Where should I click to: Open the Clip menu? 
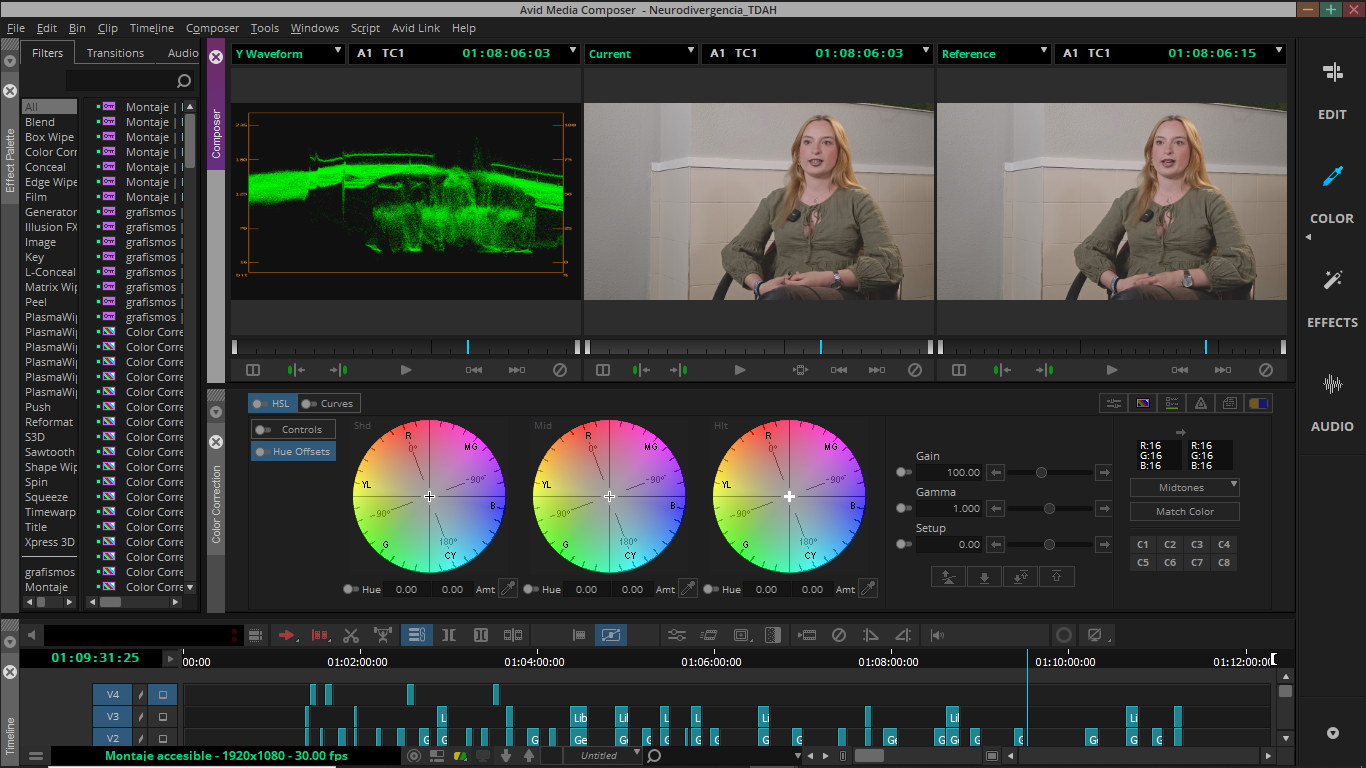(108, 28)
